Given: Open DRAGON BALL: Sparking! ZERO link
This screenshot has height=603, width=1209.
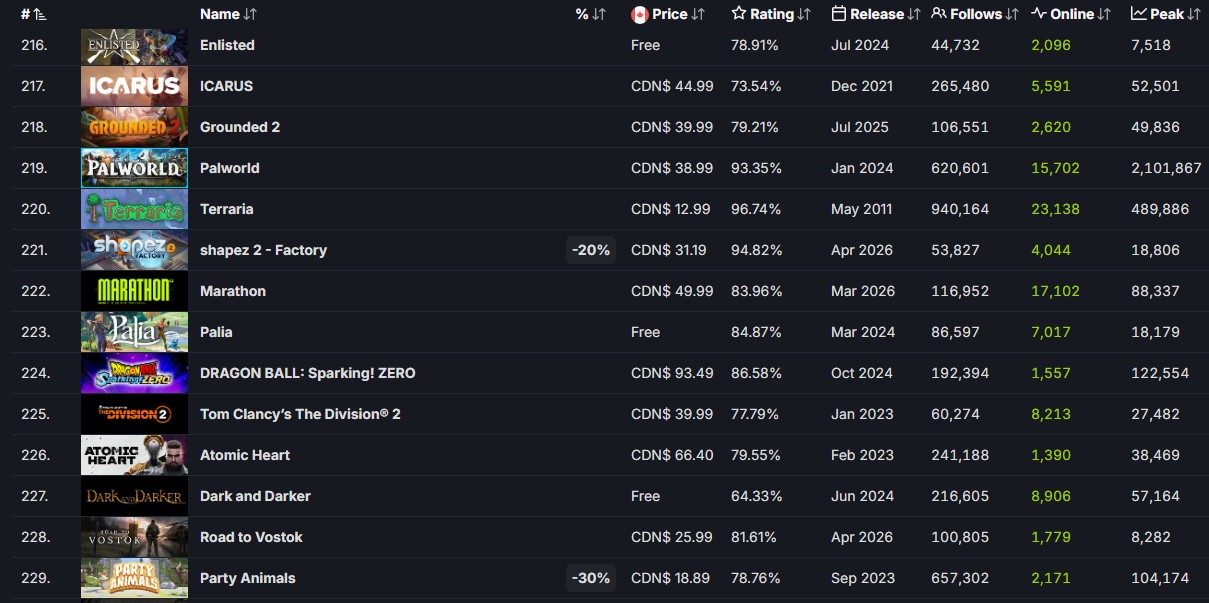Looking at the screenshot, I should (x=308, y=373).
